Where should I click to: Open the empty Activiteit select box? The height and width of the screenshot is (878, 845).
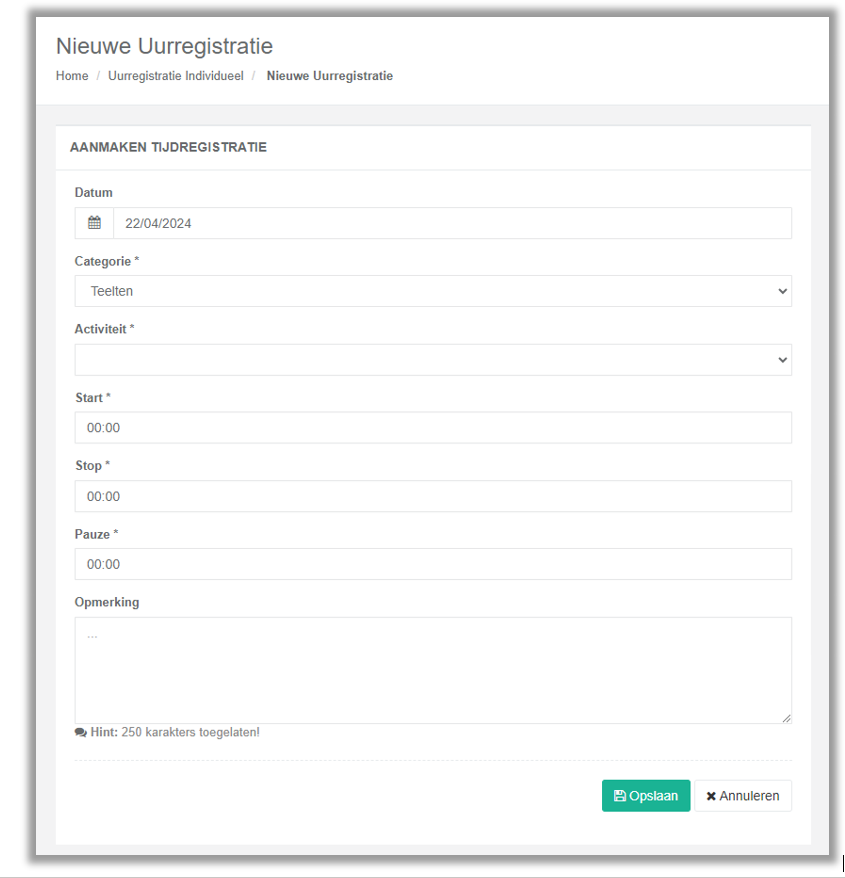[433, 360]
